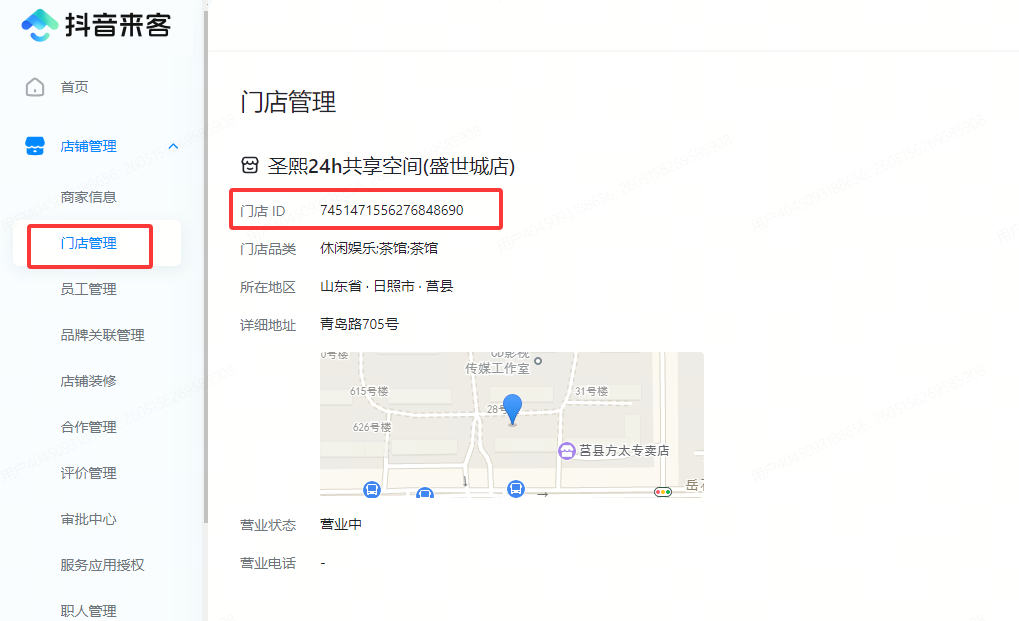Select 门店管理 submenu item
This screenshot has width=1019, height=621.
88,243
